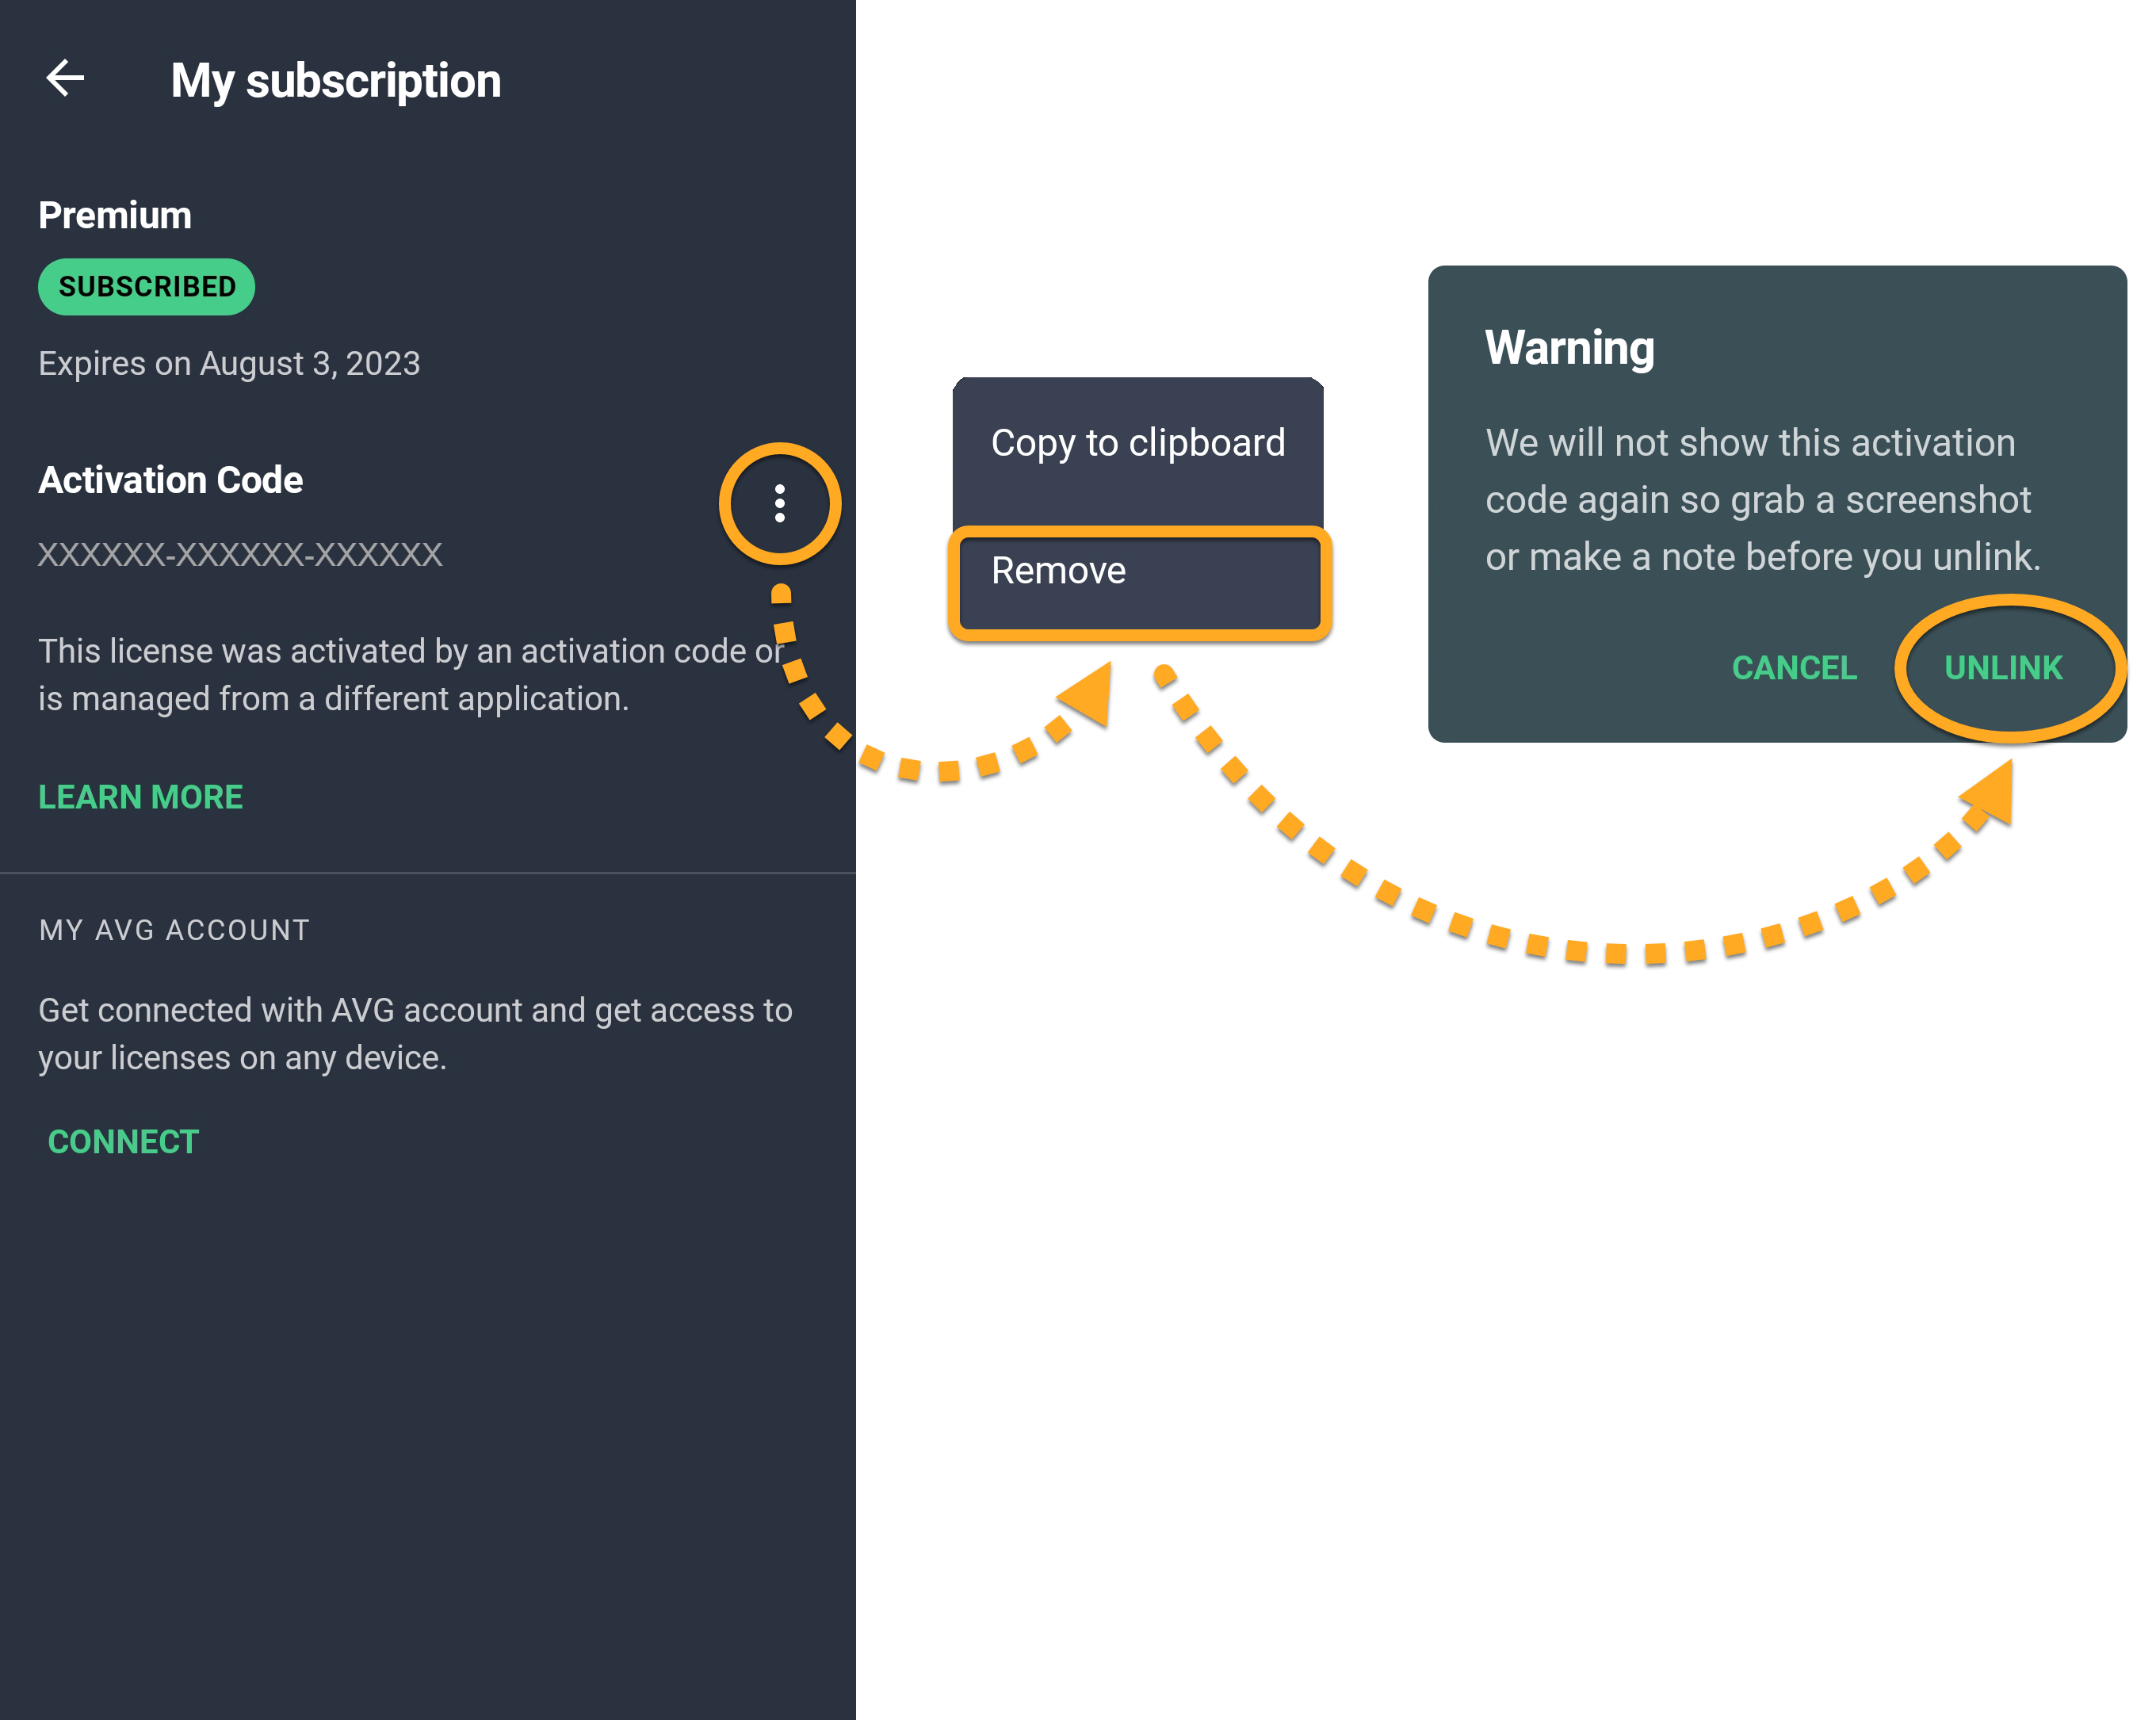Open the three-dot options menu
Viewport: 2156px width, 1720px height.
tap(780, 504)
